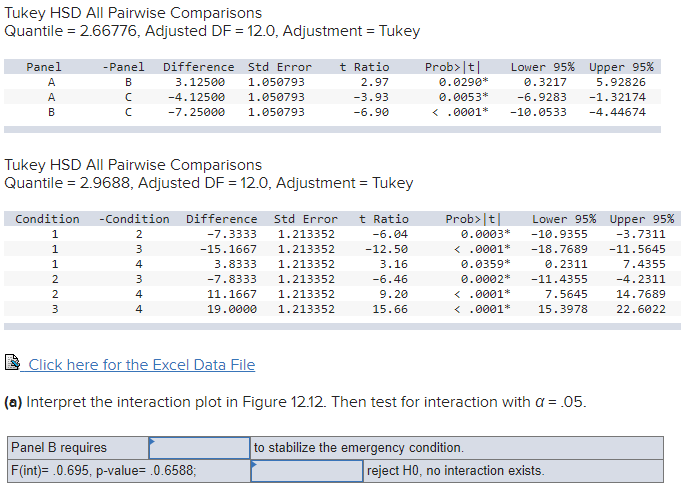Click t ratio value -6.90
This screenshot has width=694, height=496.
coord(371,112)
